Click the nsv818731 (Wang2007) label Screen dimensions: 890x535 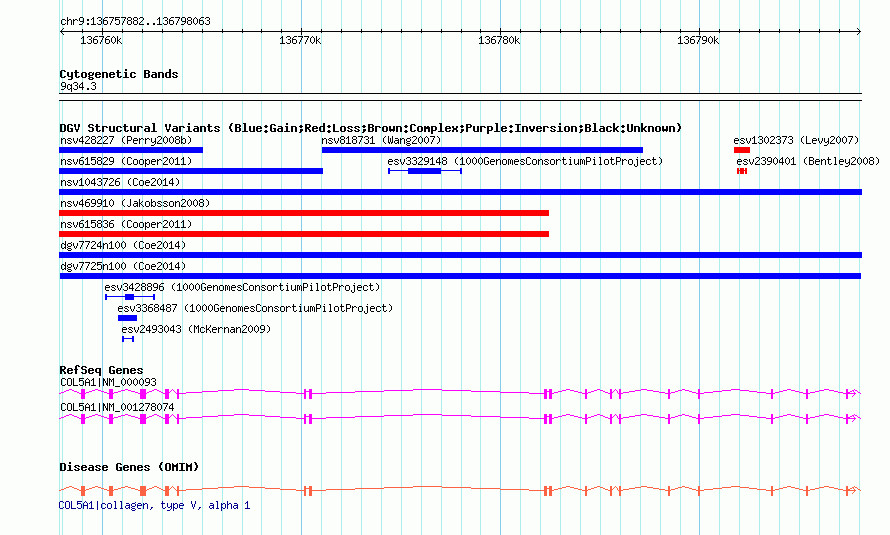(x=381, y=140)
